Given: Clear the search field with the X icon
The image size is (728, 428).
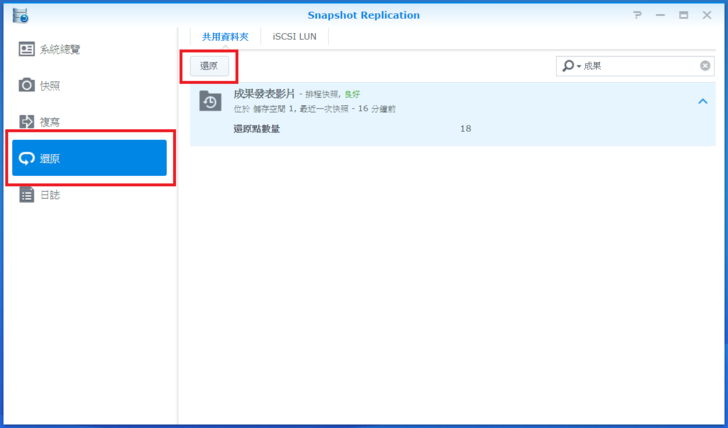Looking at the screenshot, I should coord(705,66).
